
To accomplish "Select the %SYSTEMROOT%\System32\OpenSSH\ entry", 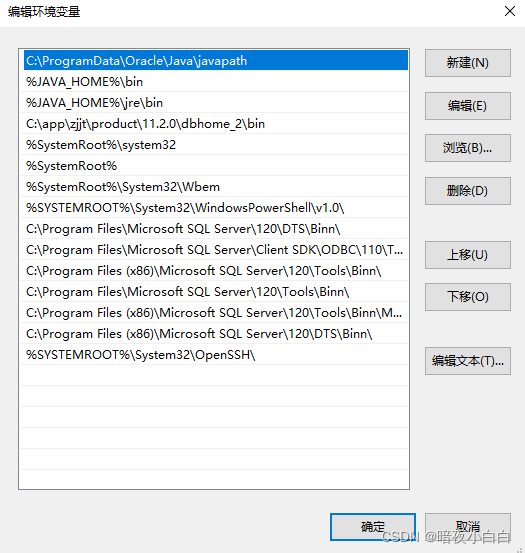I will point(214,354).
